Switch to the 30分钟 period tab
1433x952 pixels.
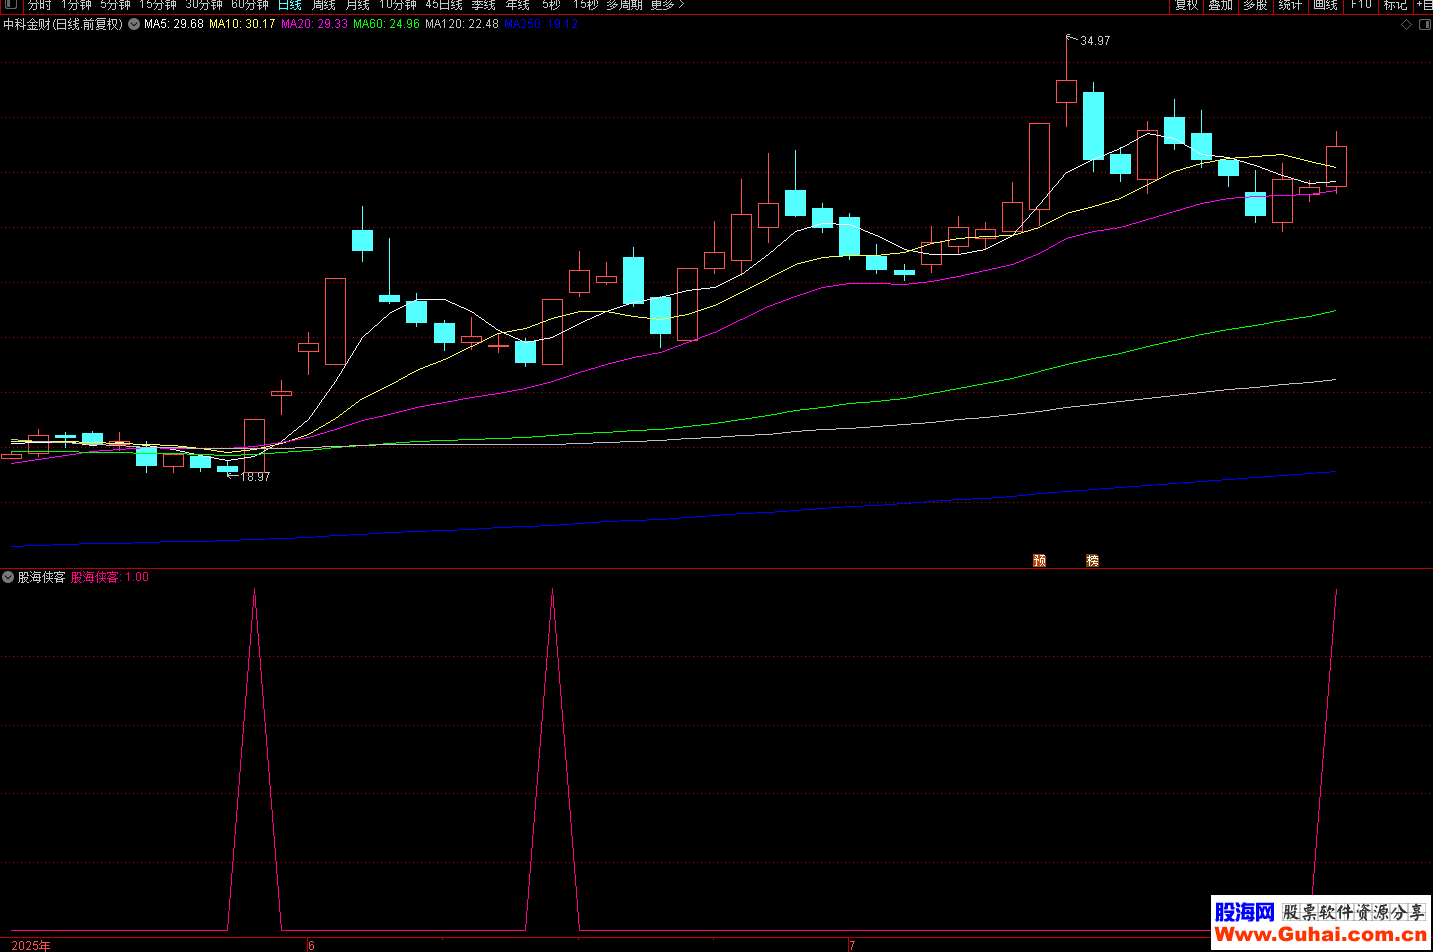click(204, 5)
